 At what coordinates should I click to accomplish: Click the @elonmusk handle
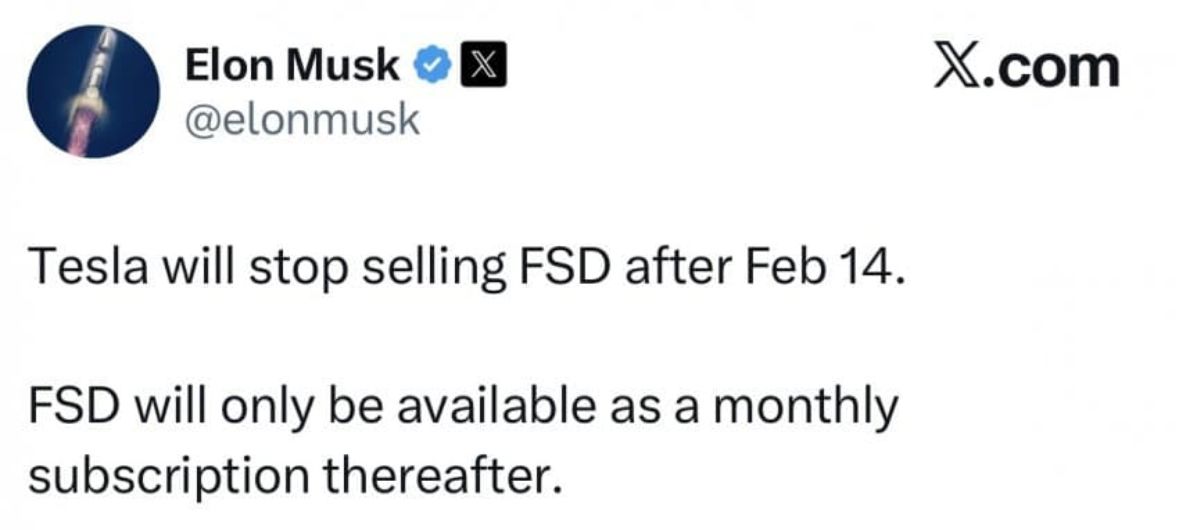coord(302,120)
